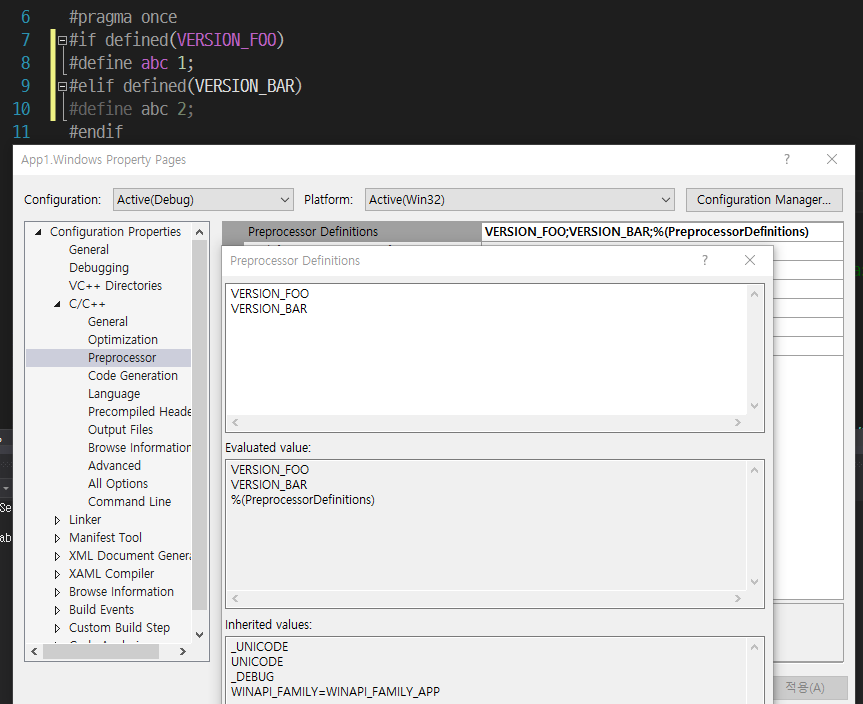This screenshot has height=704, width=863.
Task: Expand the Build Events tree node
Action: click(57, 610)
